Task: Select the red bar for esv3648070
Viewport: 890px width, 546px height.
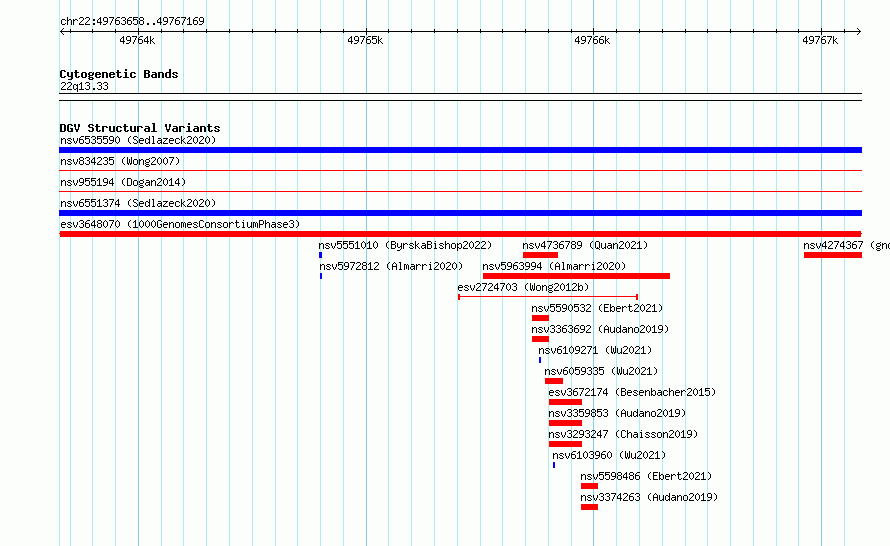Action: [x=460, y=234]
